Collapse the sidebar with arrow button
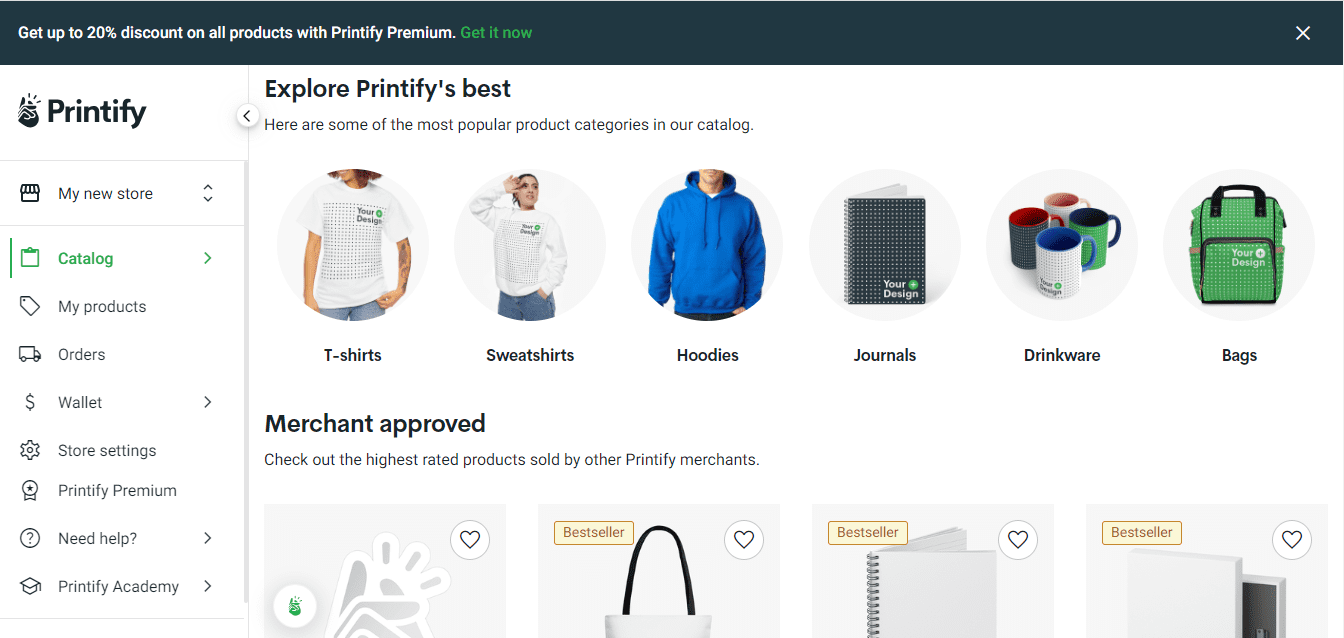Screen dimensions: 1344x638 click(247, 116)
